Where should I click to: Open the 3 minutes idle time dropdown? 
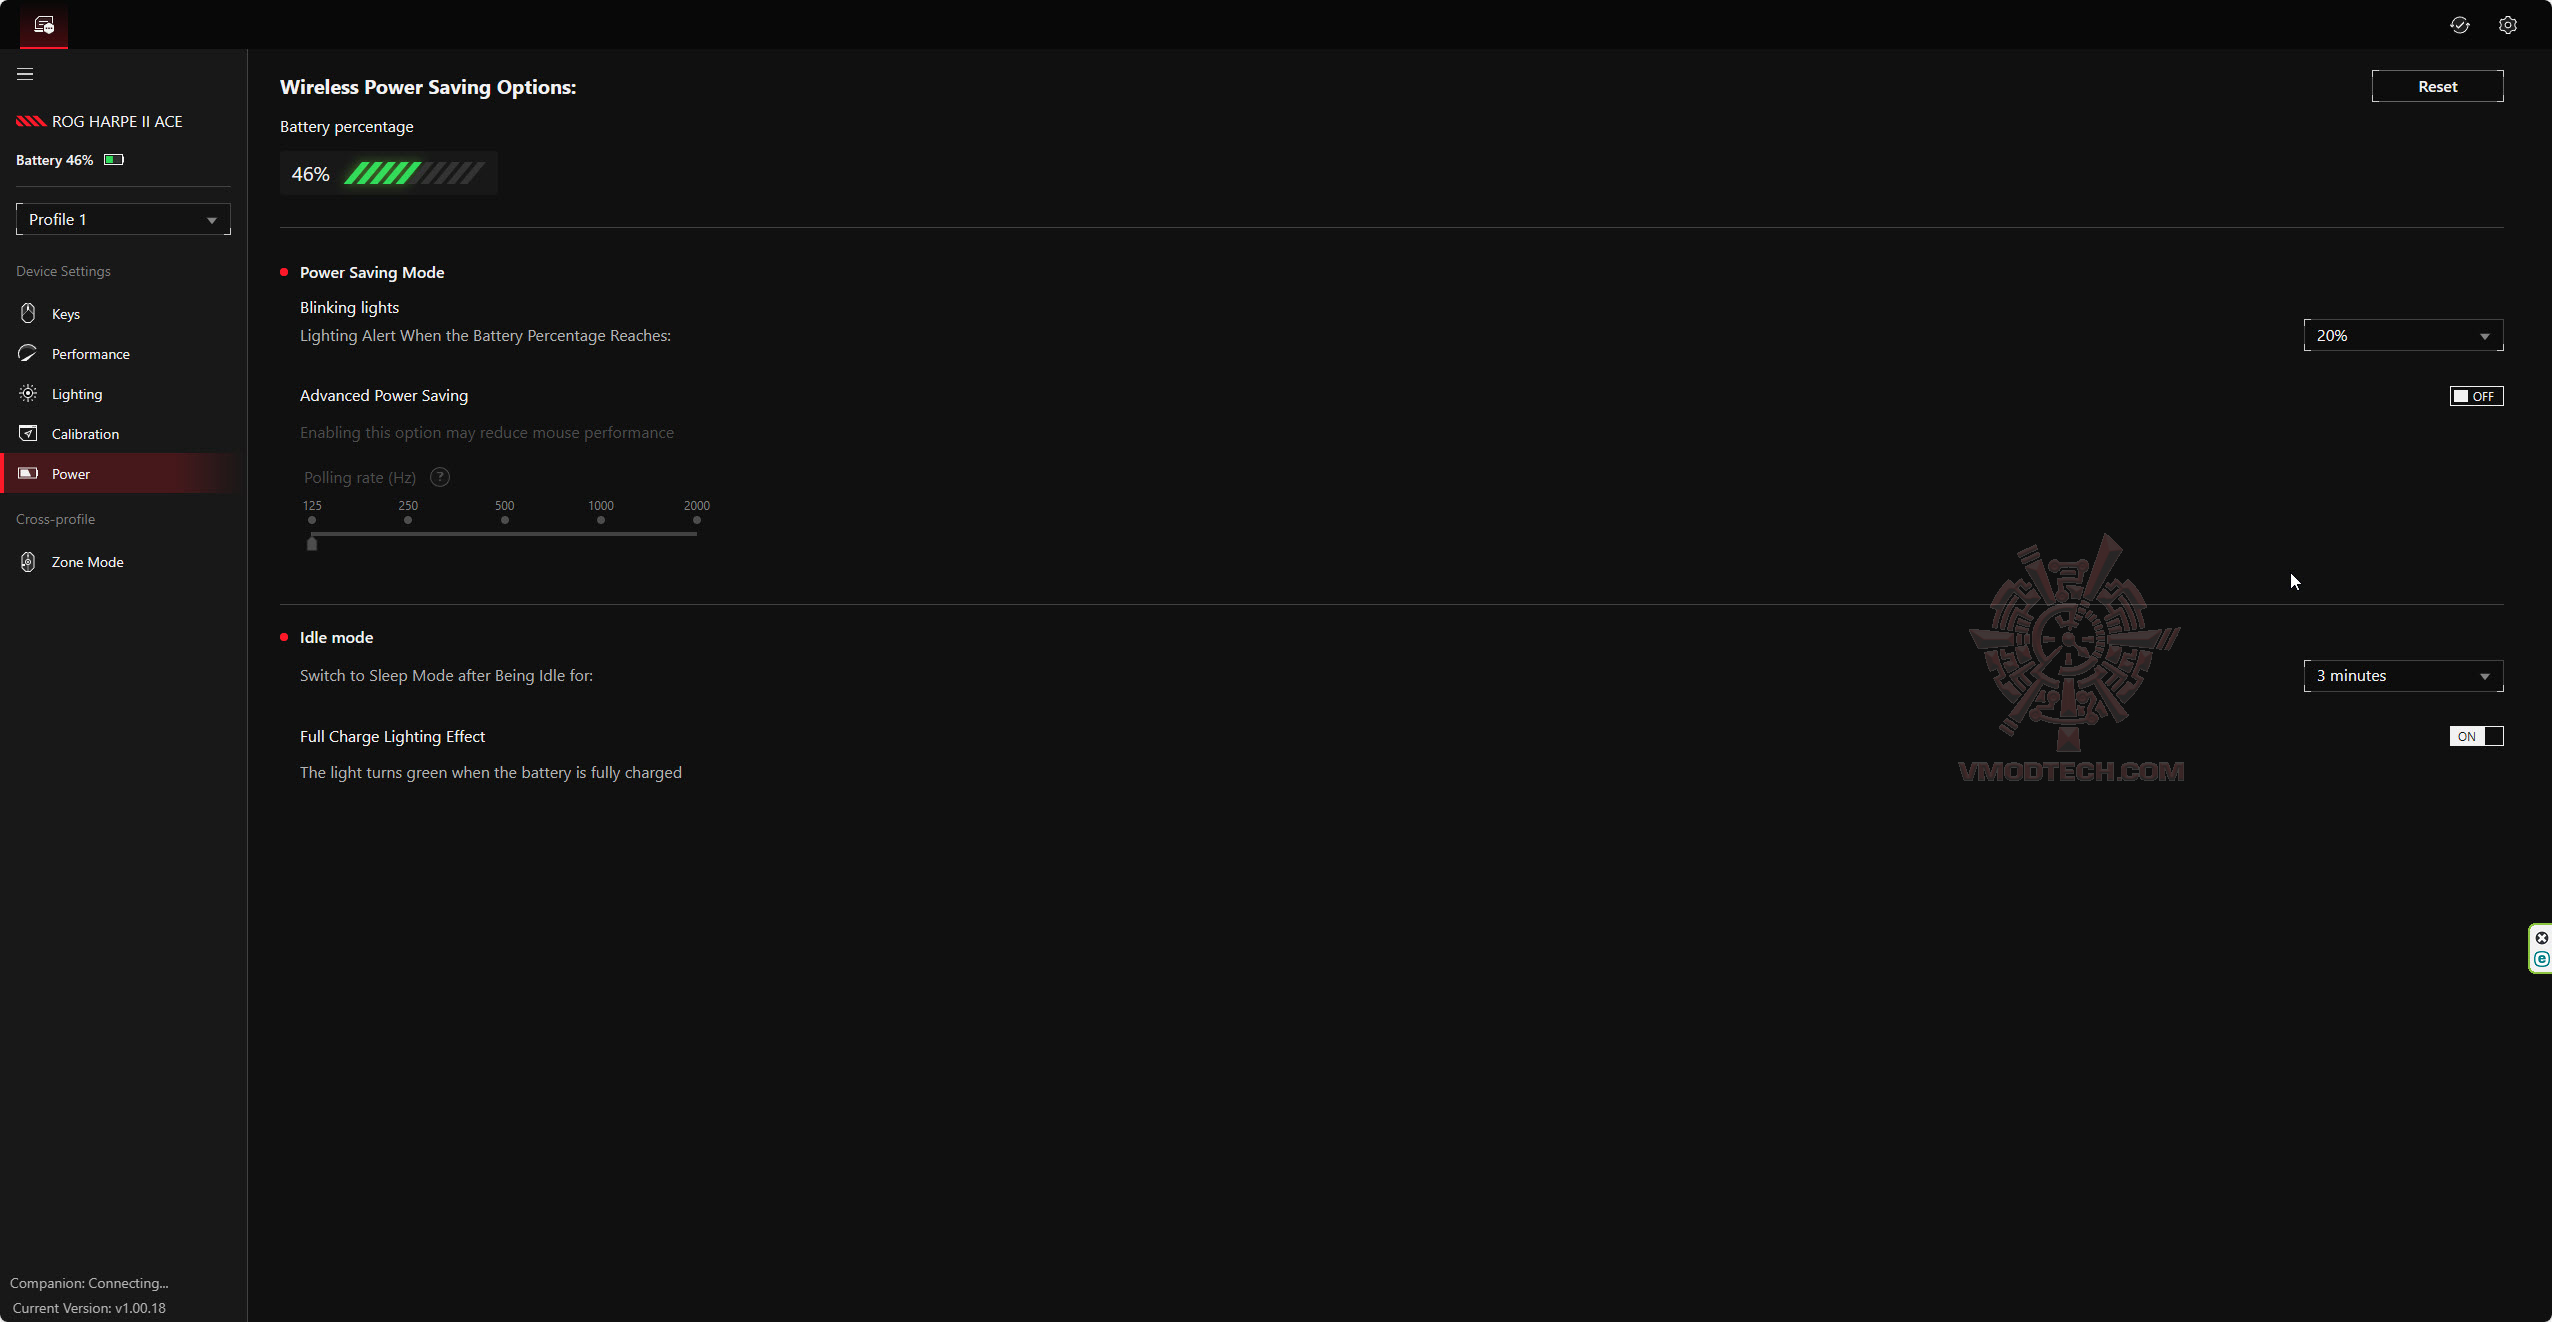[2402, 676]
